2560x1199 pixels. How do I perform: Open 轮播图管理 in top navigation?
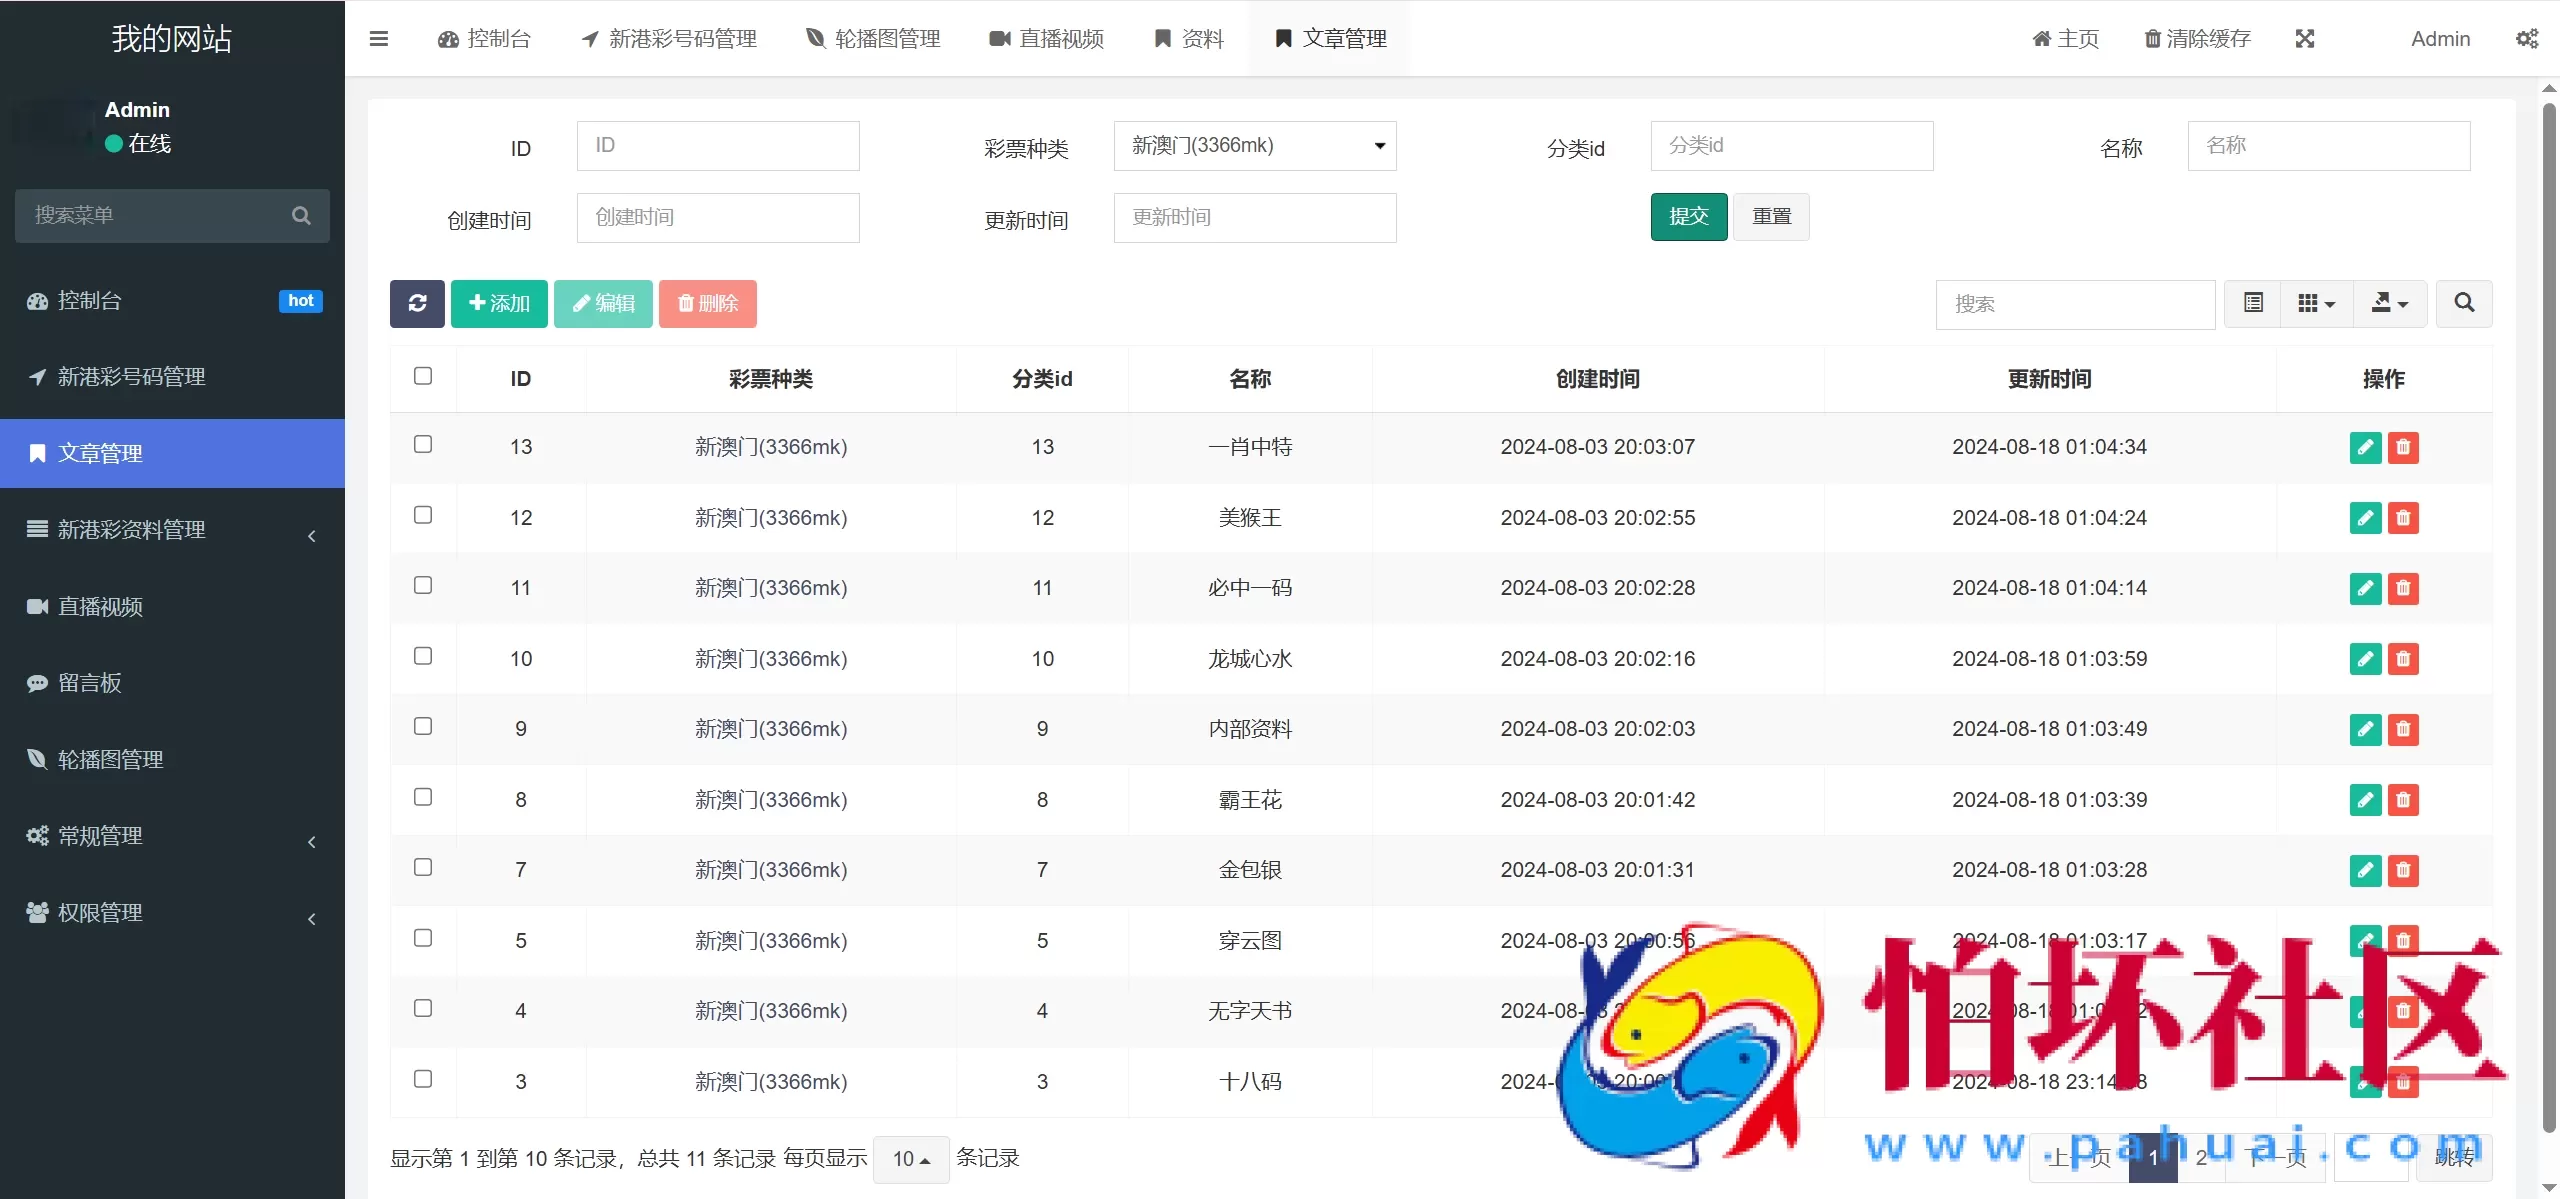click(x=871, y=38)
